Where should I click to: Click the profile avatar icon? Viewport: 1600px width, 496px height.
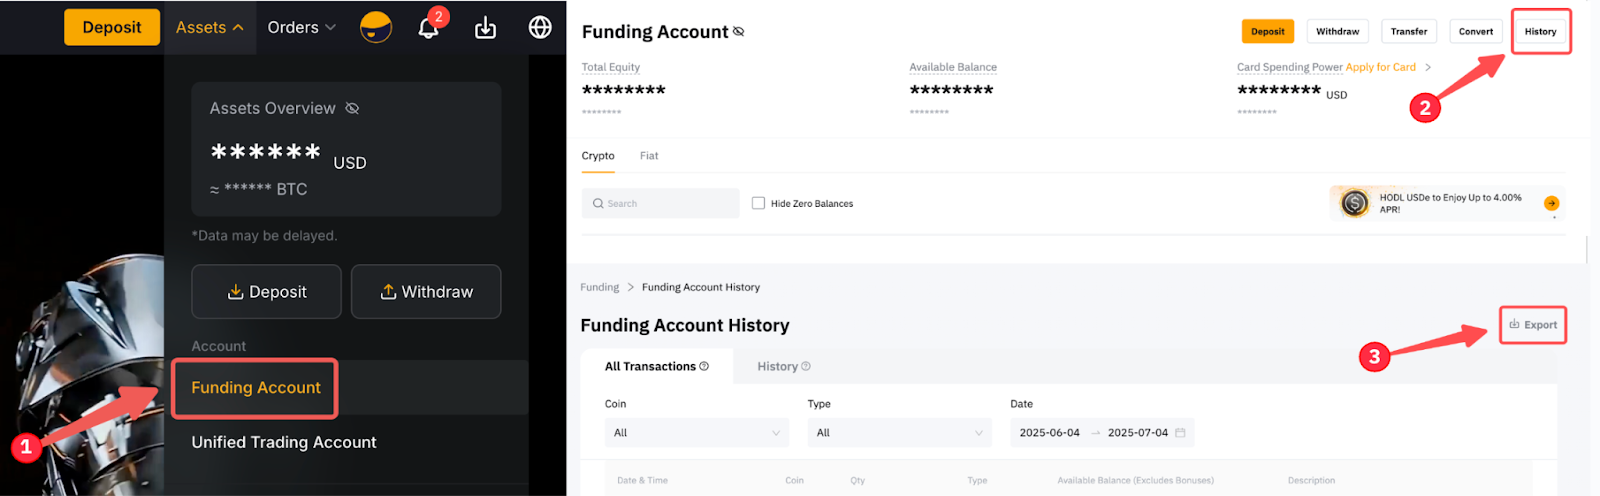click(x=376, y=27)
